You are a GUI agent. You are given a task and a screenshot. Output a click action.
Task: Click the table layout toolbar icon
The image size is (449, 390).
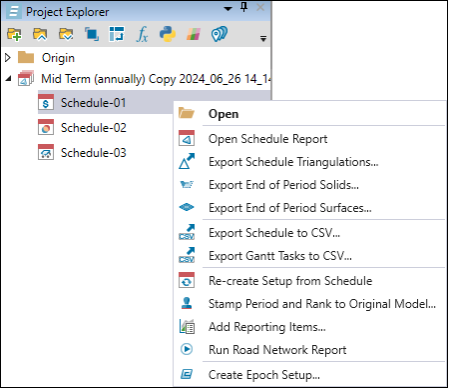(117, 34)
